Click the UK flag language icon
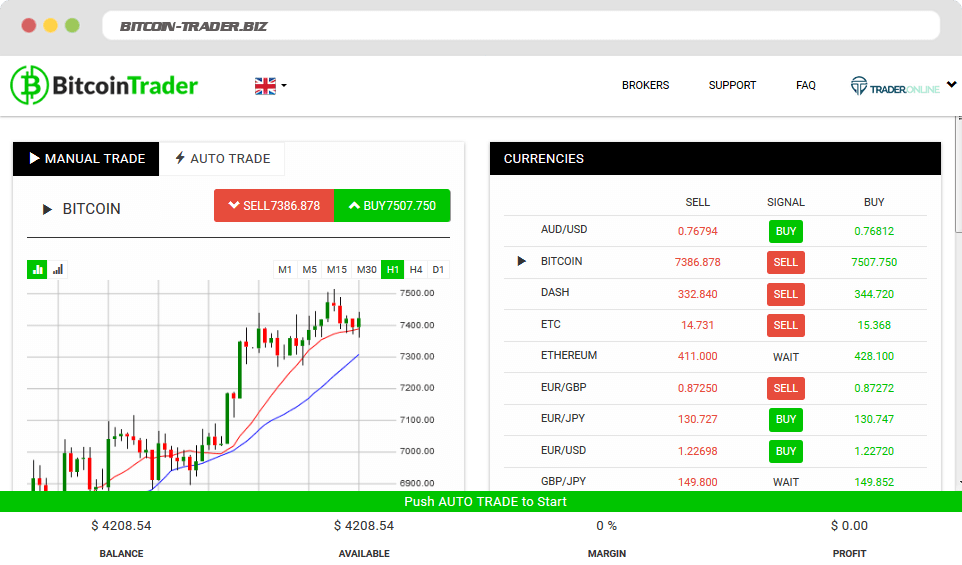The image size is (962, 565). 265,86
